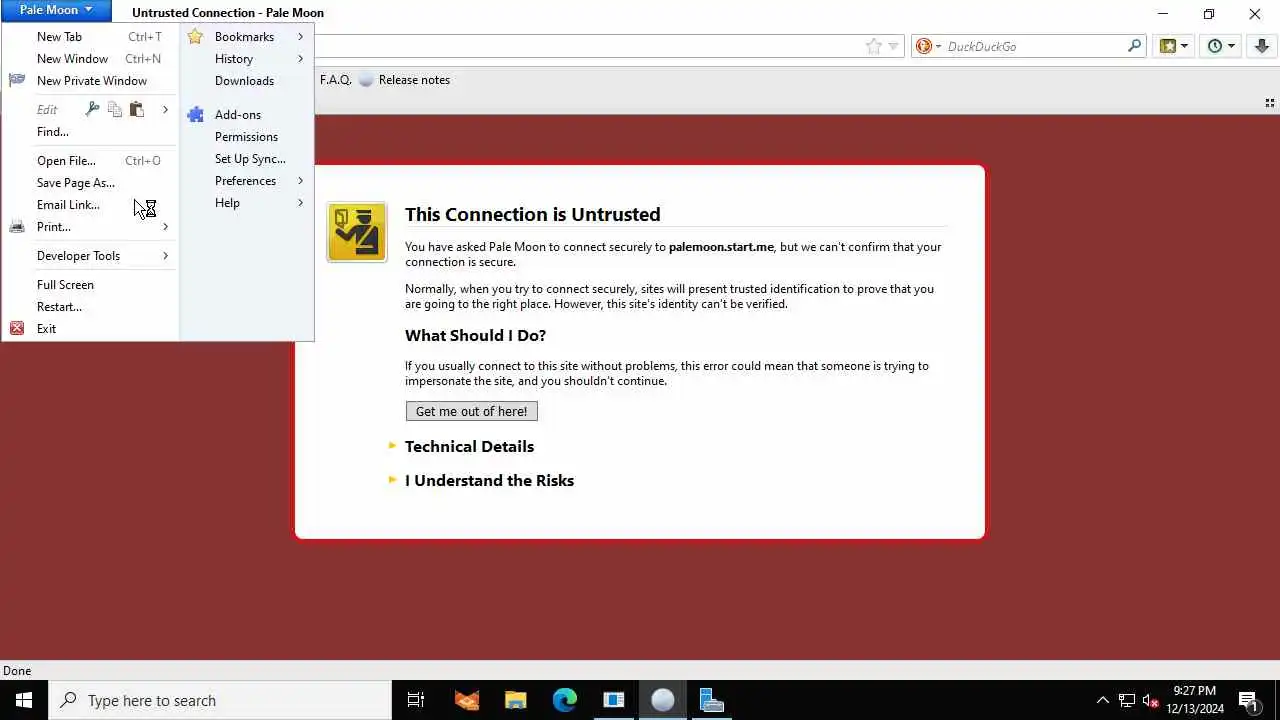The width and height of the screenshot is (1280, 720).
Task: Select New Tab menu item
Action: [x=91, y=37]
